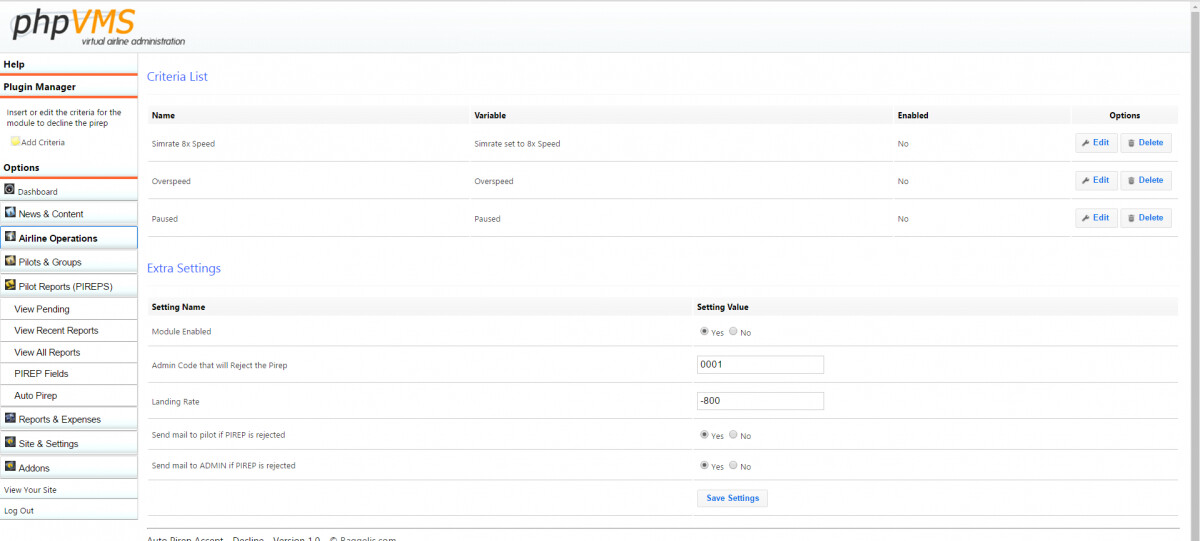
Task: Click the Addons sidebar icon
Action: click(x=10, y=466)
